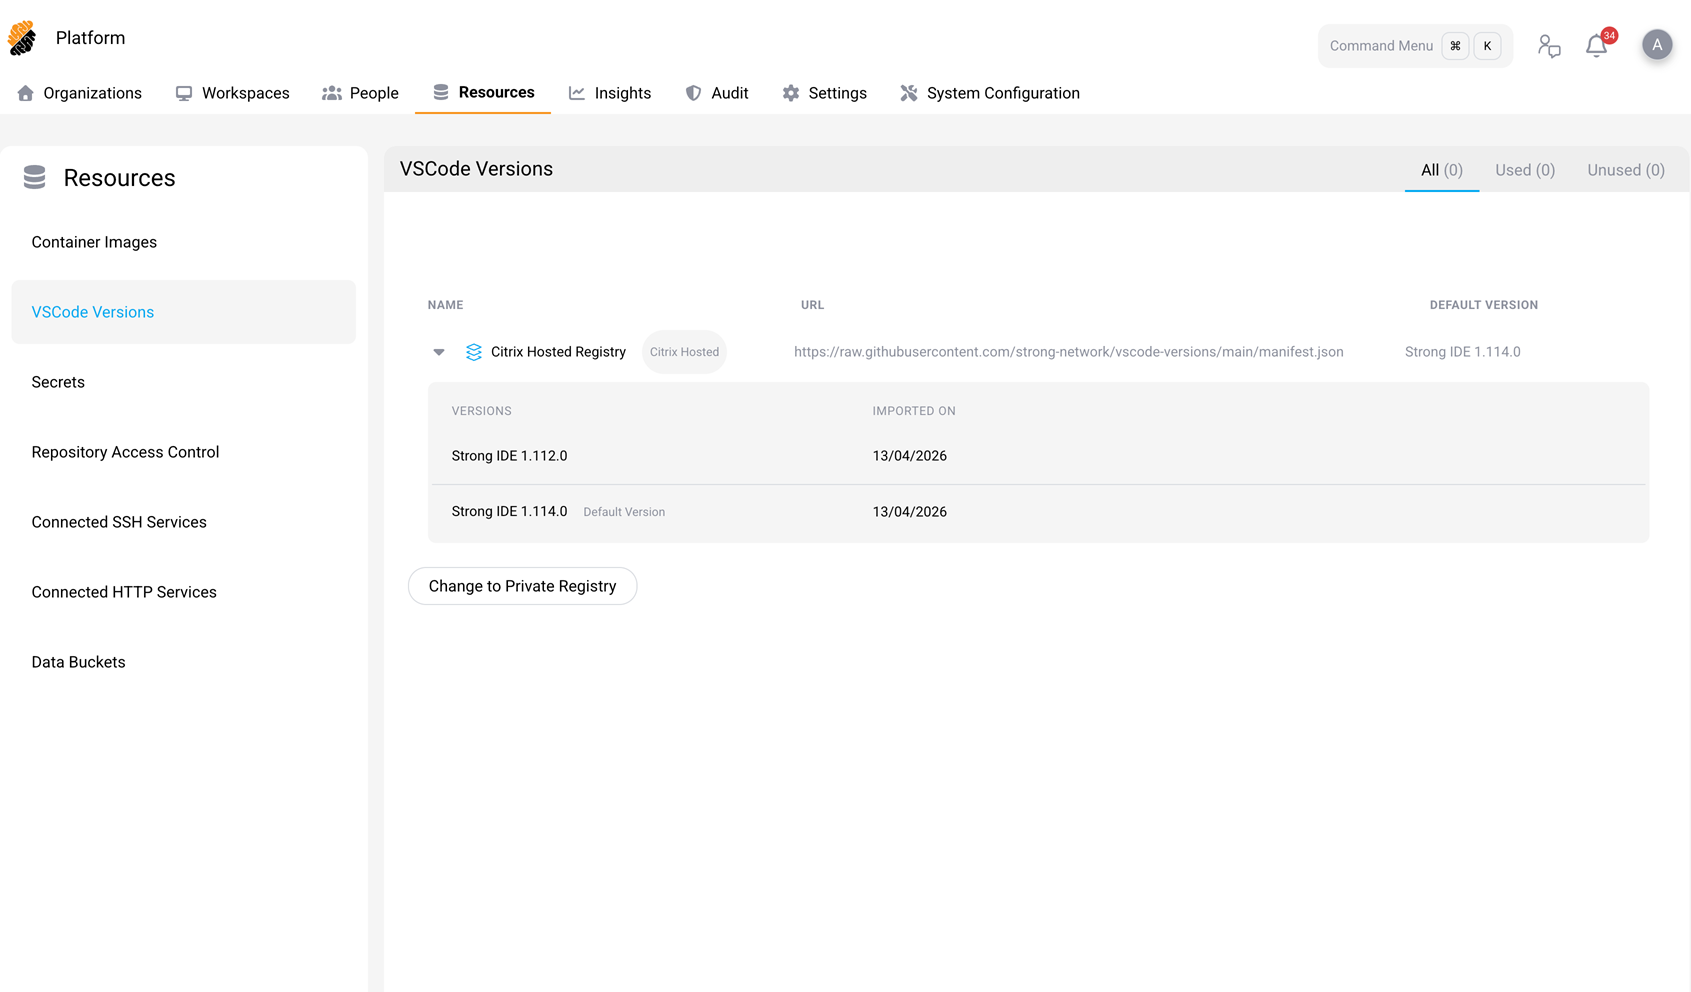The image size is (1691, 992).
Task: Open the user avatar A menu
Action: coord(1657,45)
